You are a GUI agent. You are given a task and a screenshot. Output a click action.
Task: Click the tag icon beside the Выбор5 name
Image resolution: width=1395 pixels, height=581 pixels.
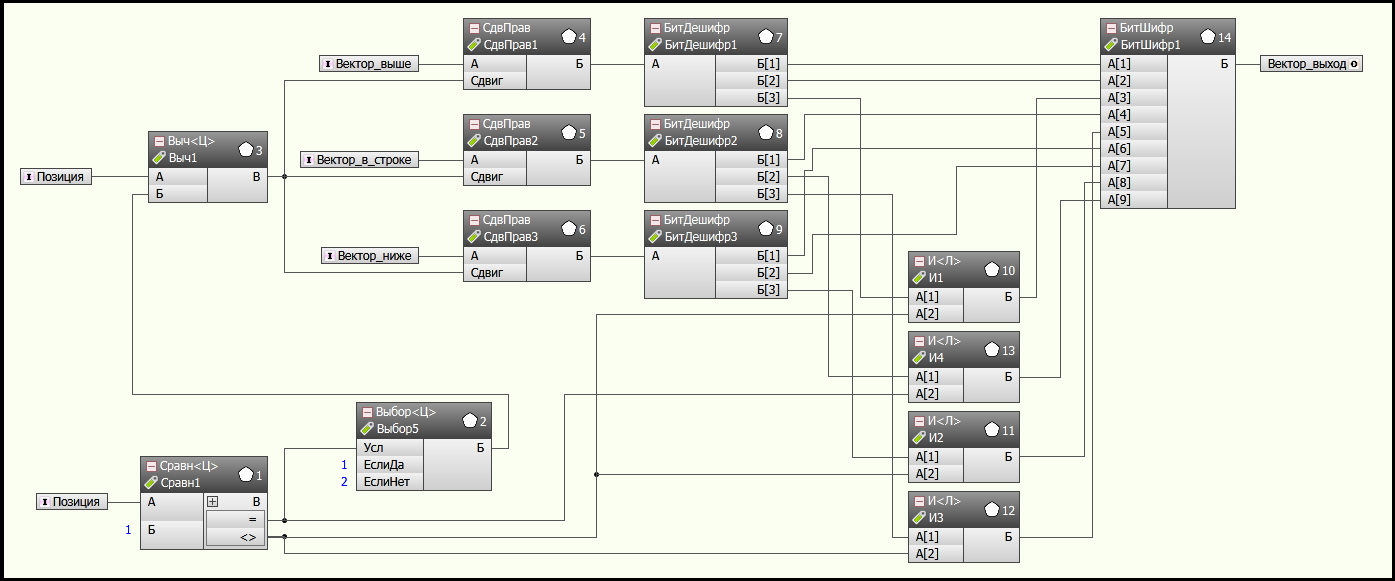366,429
